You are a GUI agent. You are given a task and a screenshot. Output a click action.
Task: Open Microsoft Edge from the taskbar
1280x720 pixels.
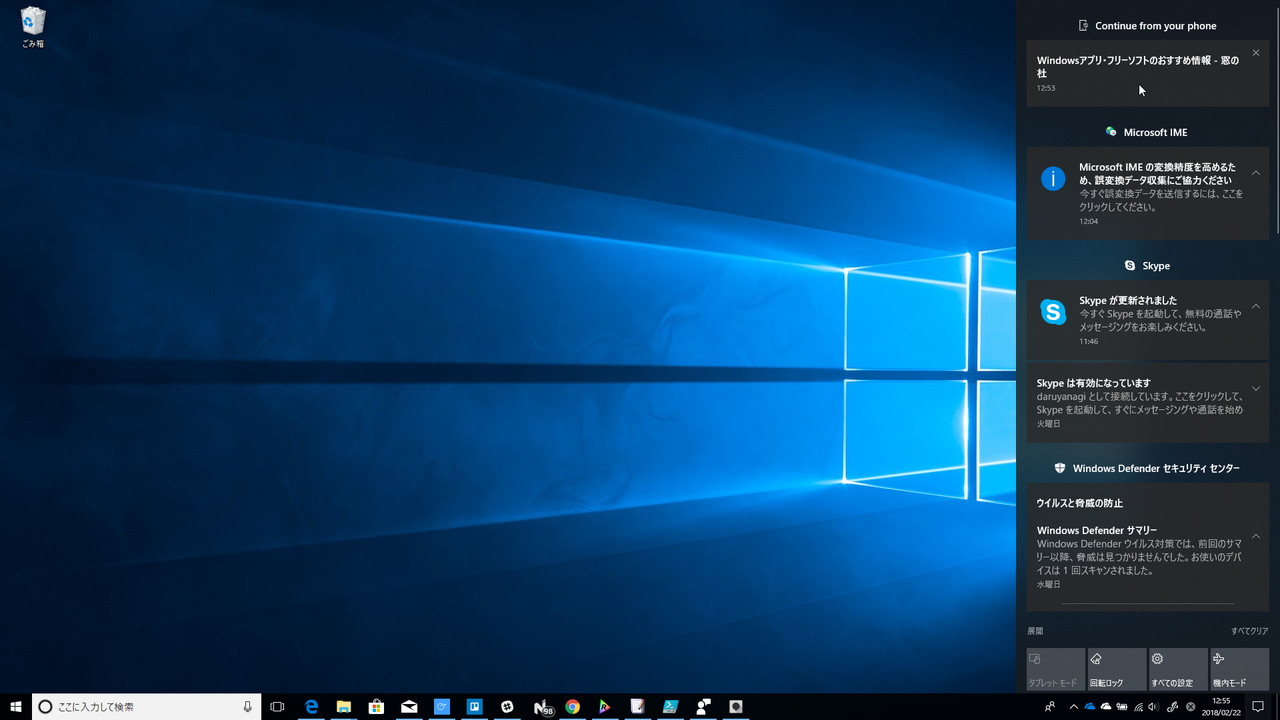311,707
